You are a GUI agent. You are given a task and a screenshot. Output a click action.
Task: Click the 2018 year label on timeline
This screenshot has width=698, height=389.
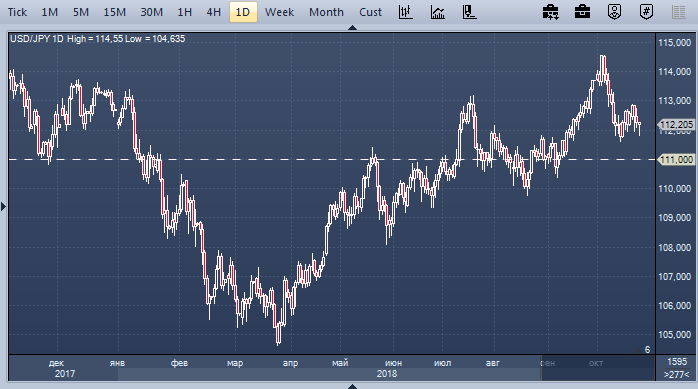[386, 374]
